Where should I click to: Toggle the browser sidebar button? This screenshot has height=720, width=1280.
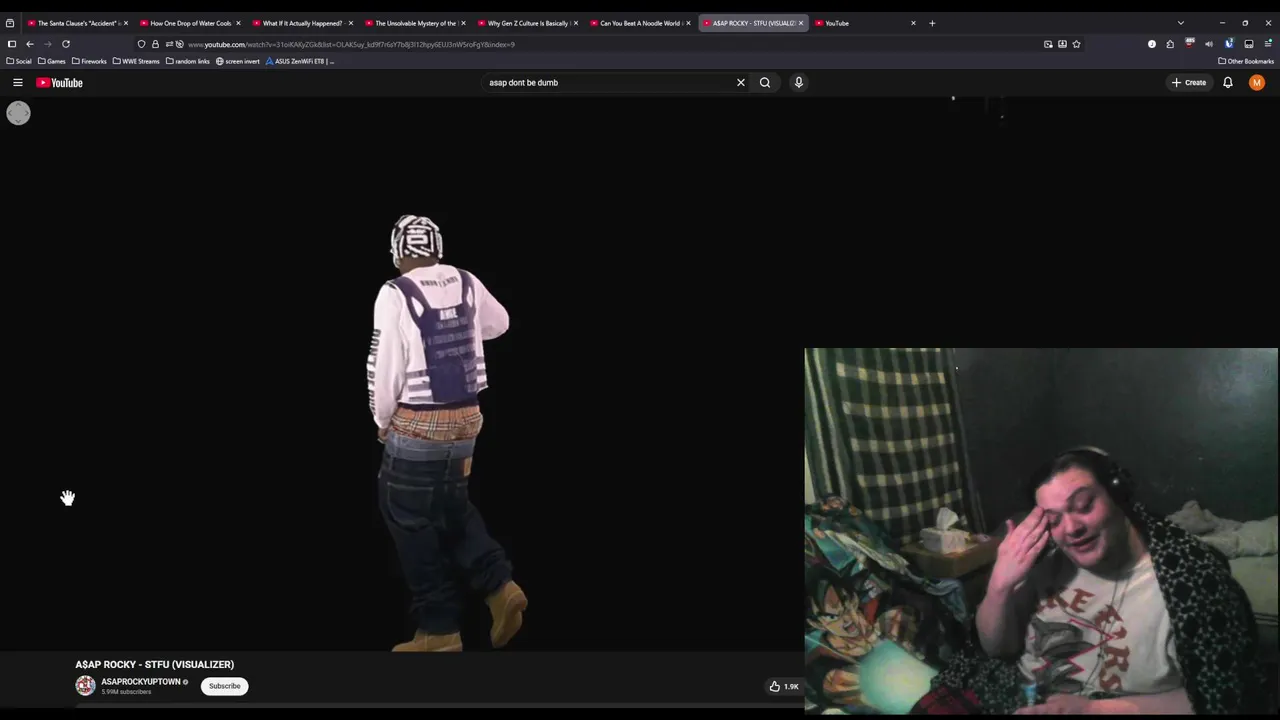point(12,44)
